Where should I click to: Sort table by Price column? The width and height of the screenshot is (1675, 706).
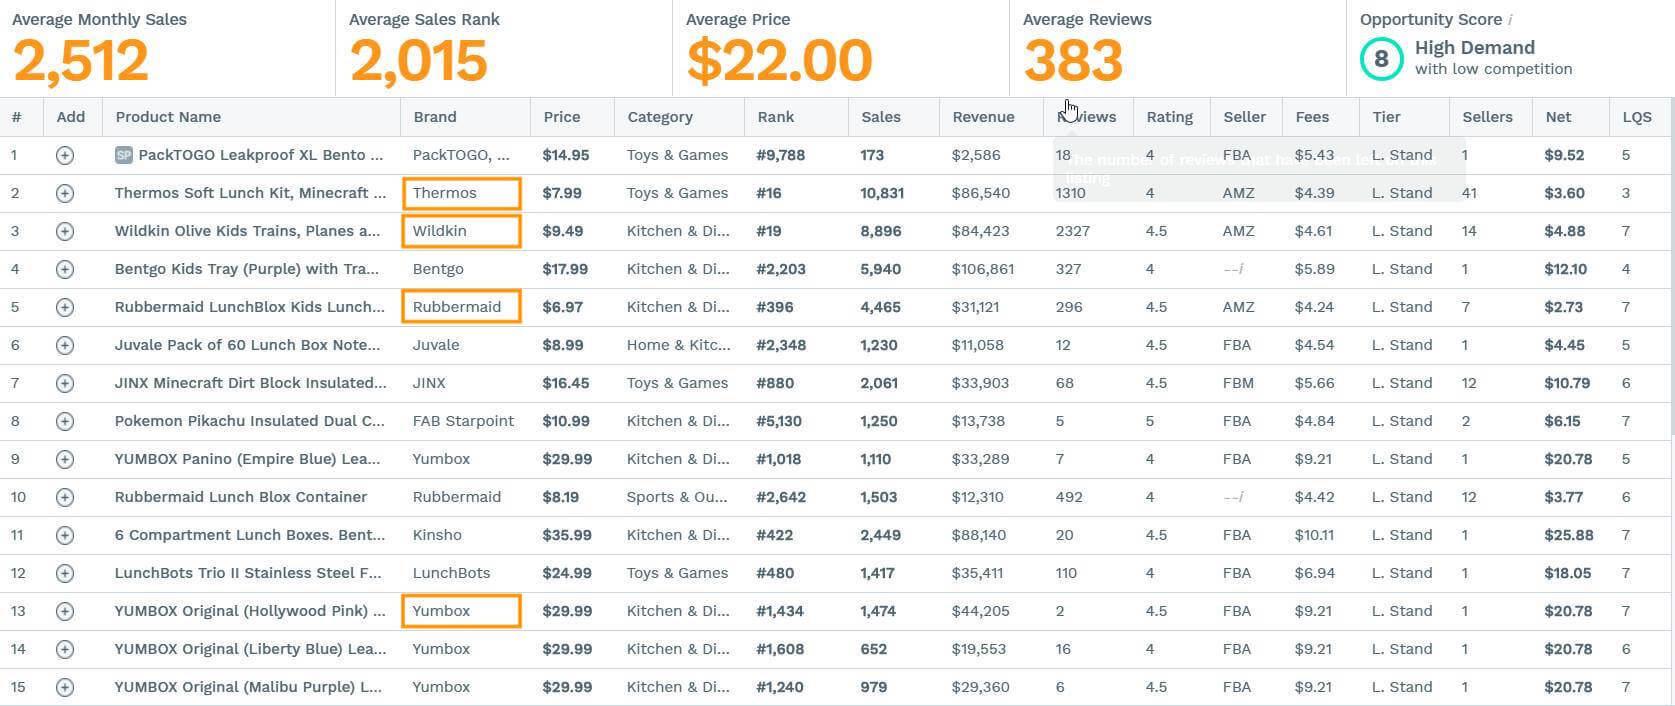[x=562, y=117]
